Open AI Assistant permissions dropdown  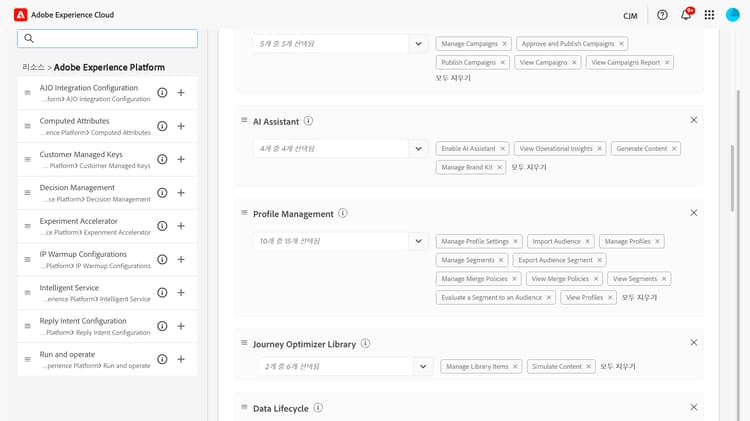[419, 149]
